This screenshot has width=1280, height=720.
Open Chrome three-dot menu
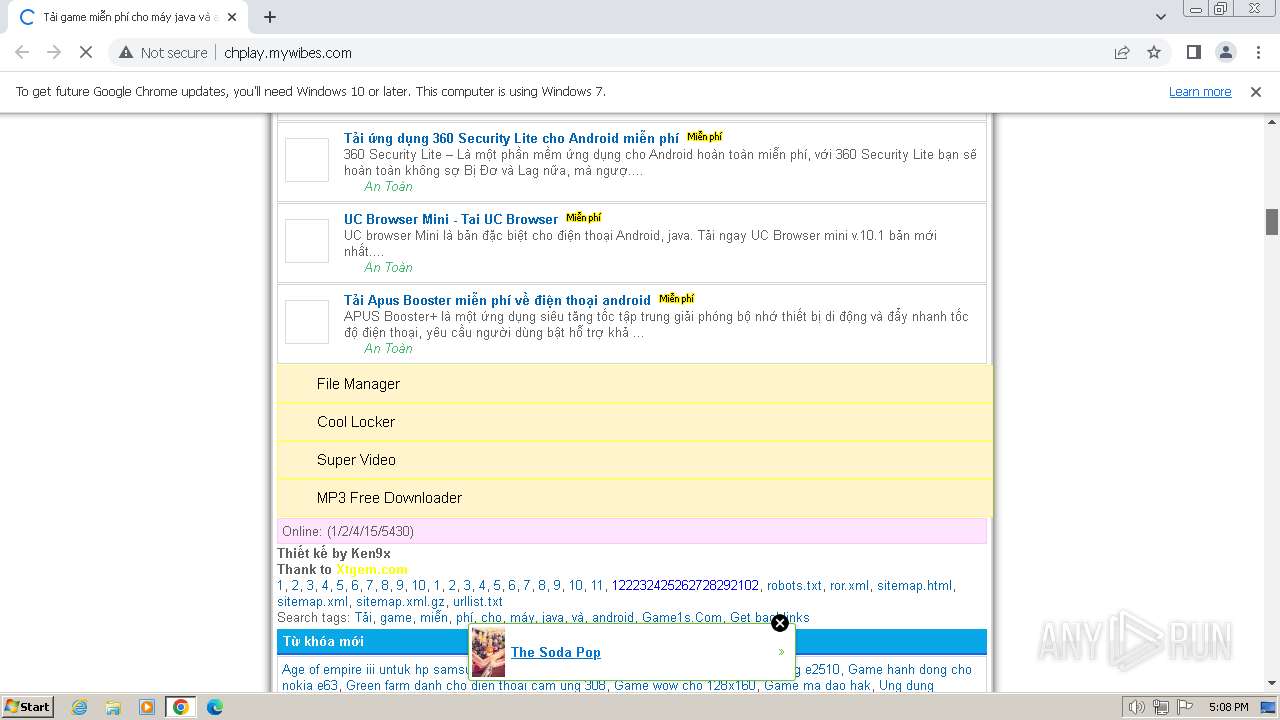(x=1258, y=53)
